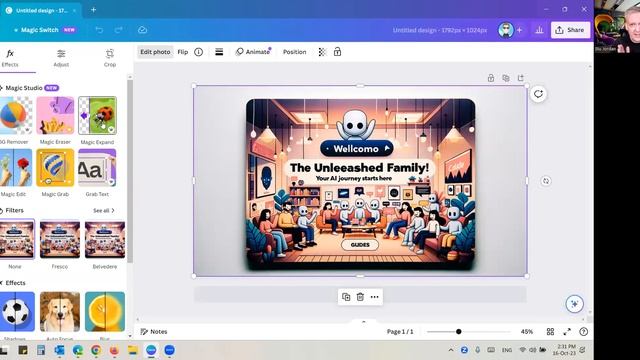
Task: Undo the last action
Action: pos(99,30)
